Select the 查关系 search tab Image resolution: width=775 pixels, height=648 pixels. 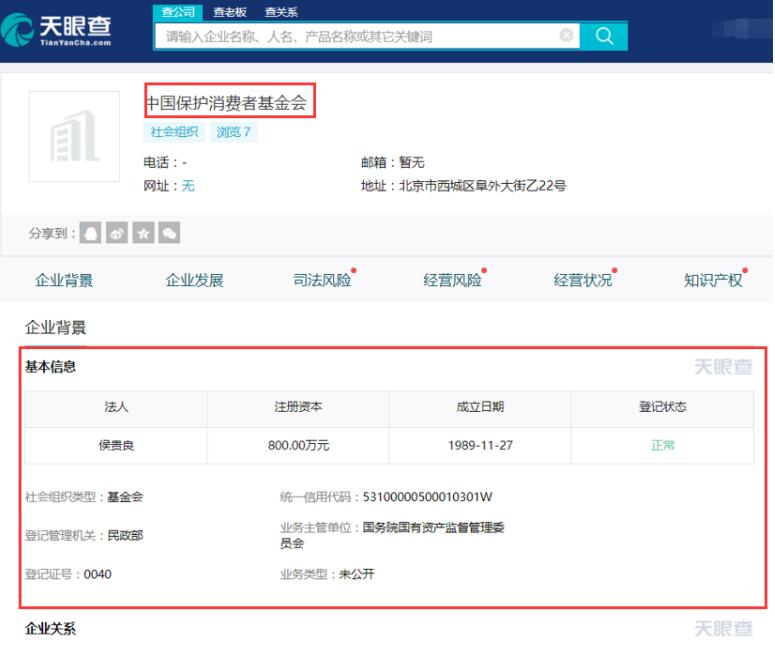click(x=281, y=12)
